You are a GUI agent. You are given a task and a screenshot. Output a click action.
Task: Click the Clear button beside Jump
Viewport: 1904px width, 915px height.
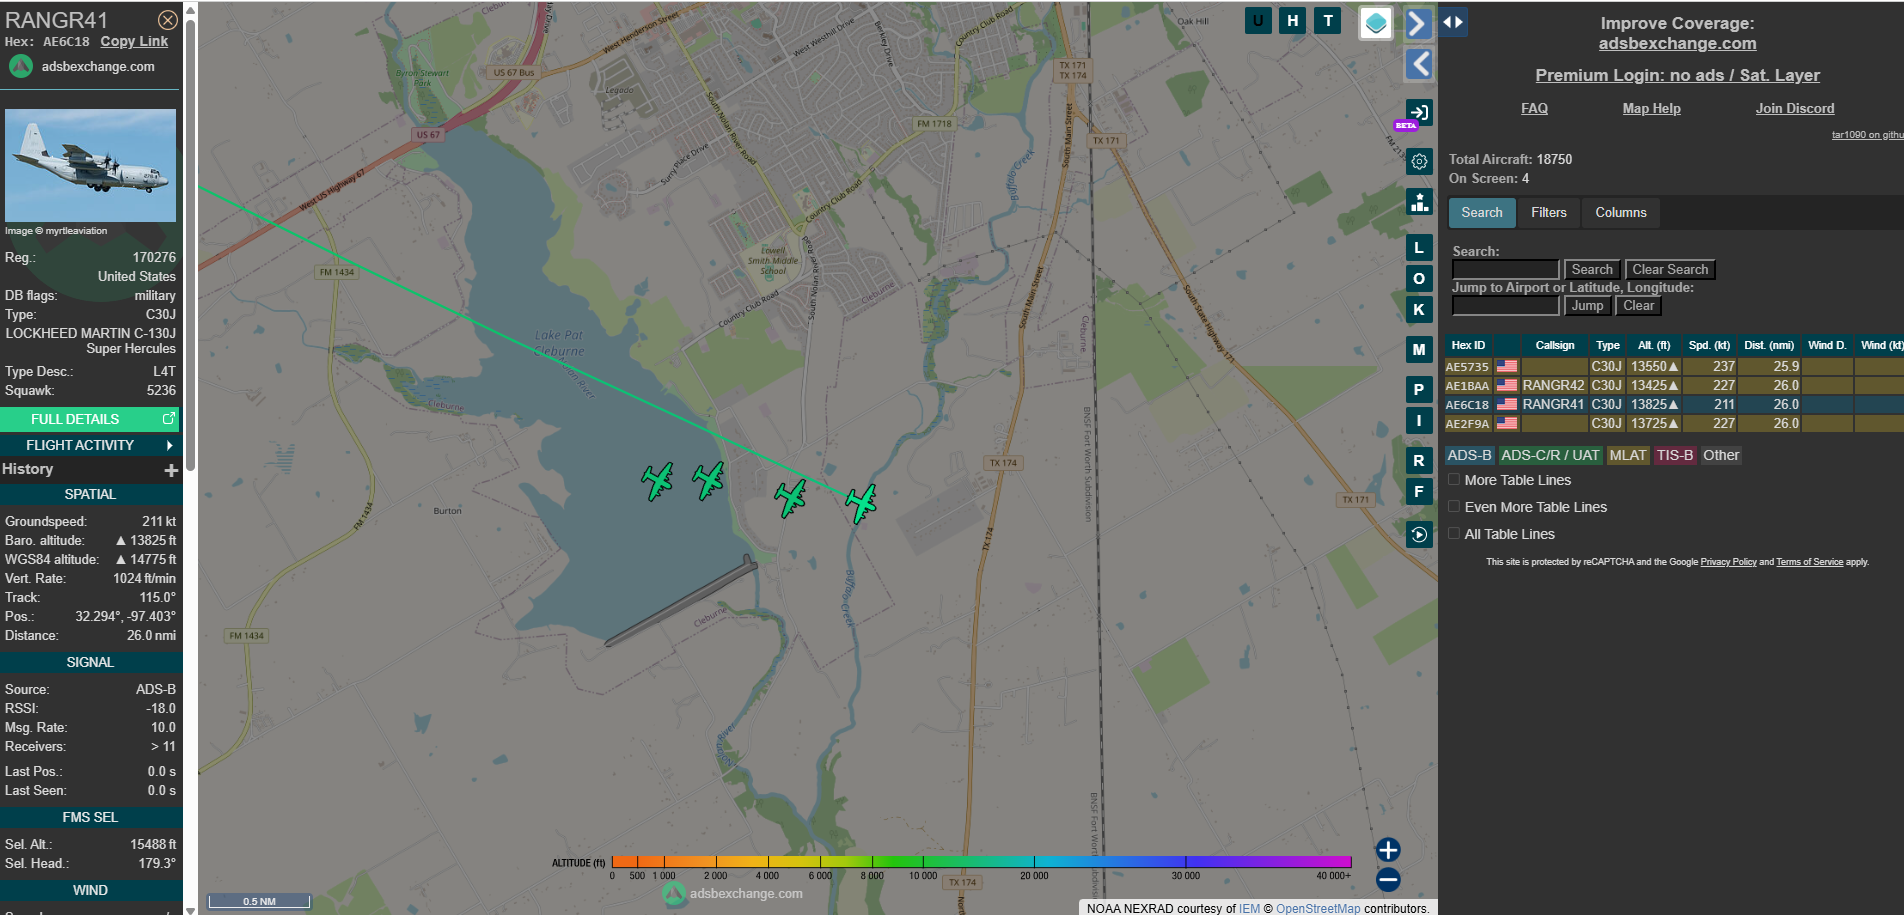[x=1639, y=306]
